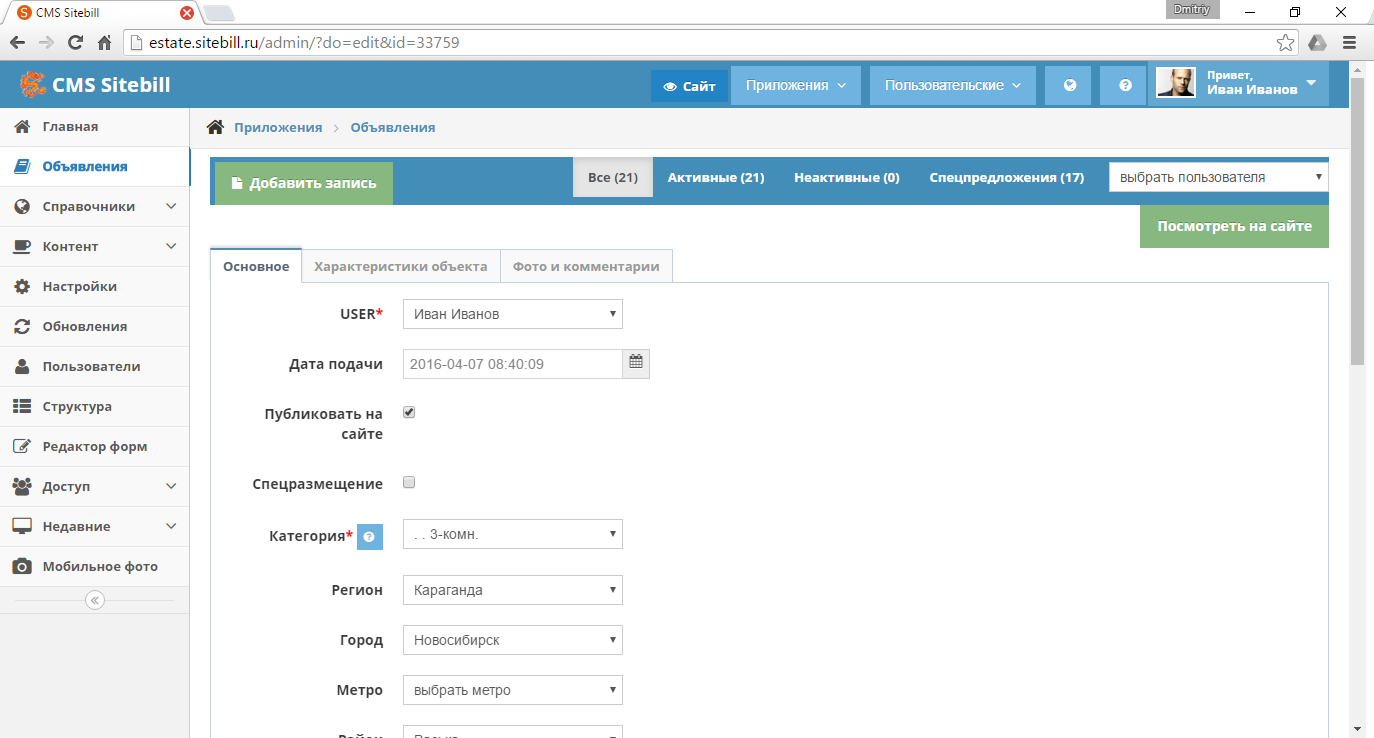Click the camera icon beside Мобильное фото
The width and height of the screenshot is (1374, 738).
pyautogui.click(x=22, y=567)
